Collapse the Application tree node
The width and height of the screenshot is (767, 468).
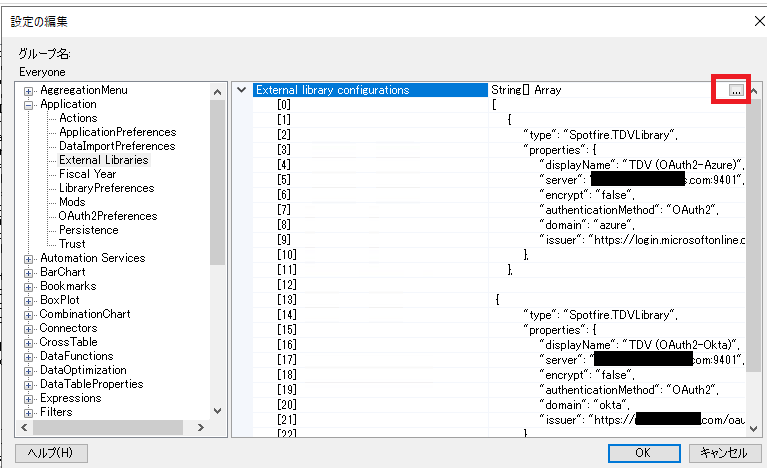[x=28, y=105]
